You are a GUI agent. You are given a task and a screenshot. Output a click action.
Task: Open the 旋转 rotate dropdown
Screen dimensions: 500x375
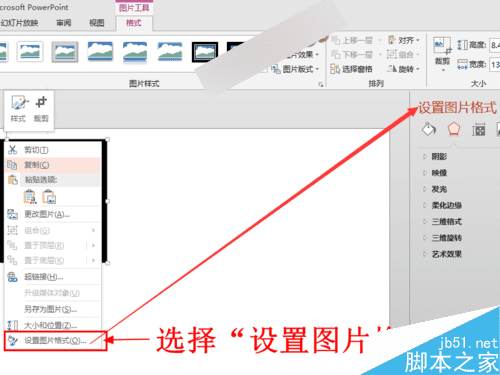click(x=403, y=69)
